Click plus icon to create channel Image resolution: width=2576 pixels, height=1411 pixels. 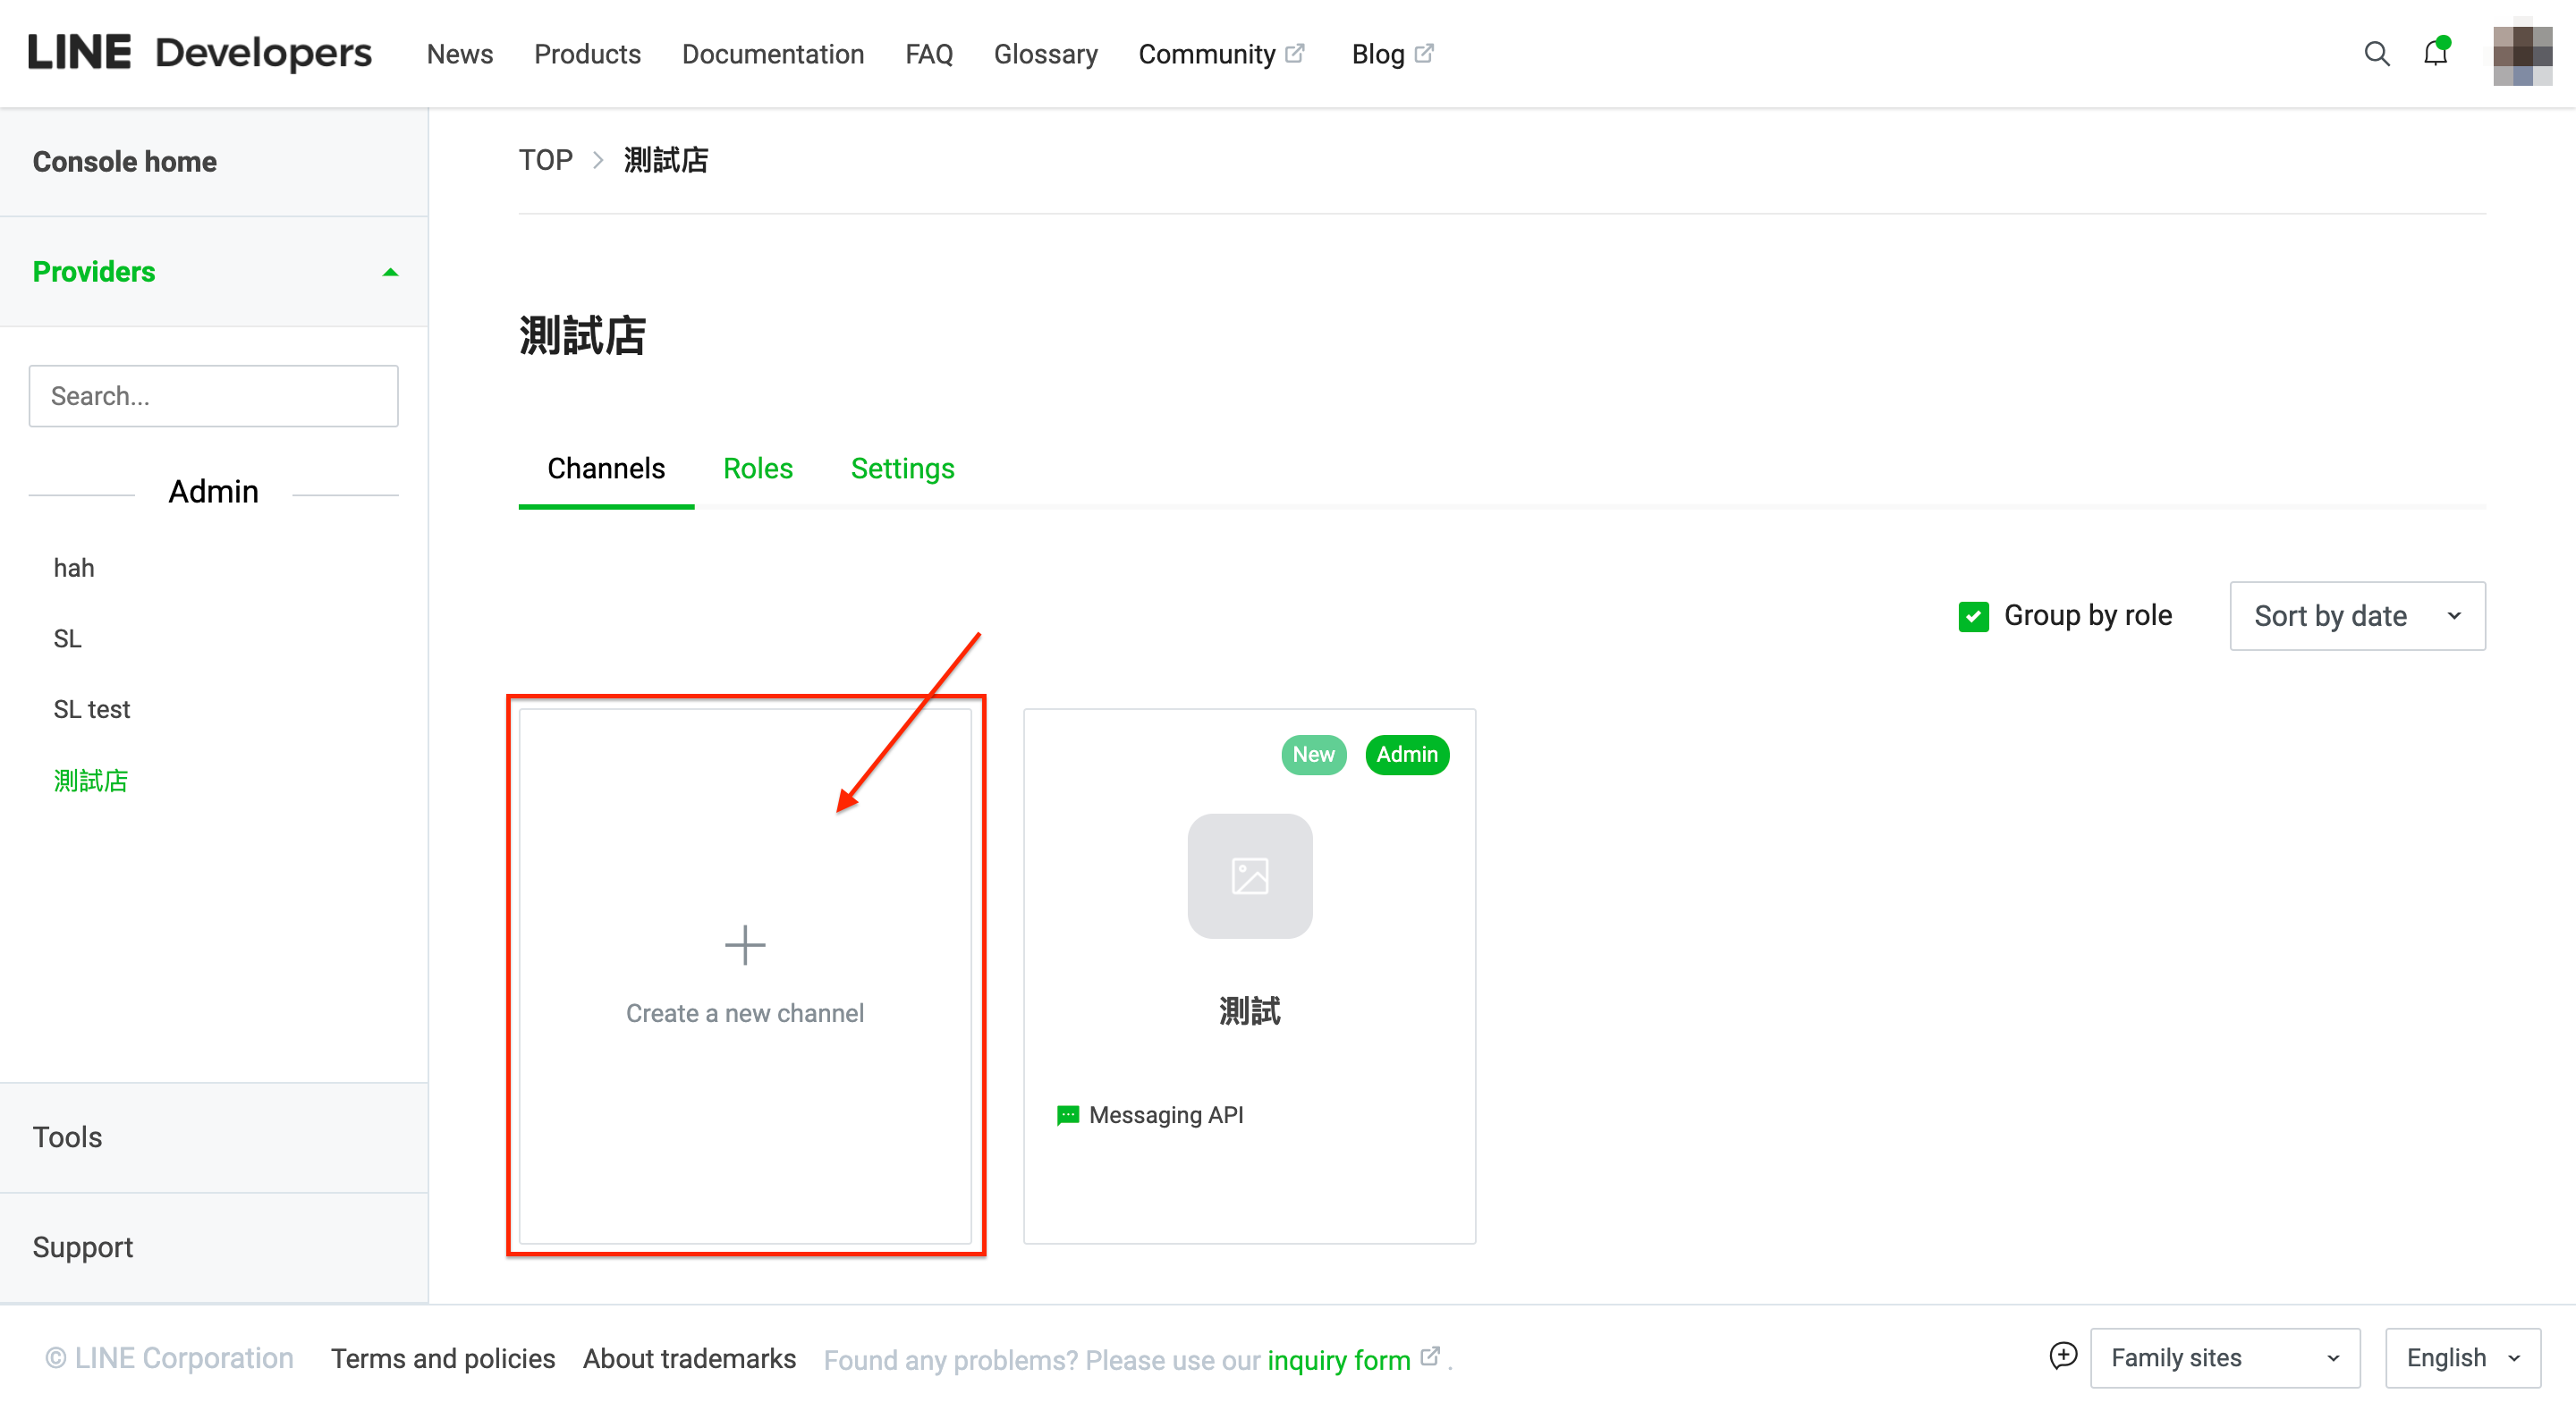[x=745, y=944]
